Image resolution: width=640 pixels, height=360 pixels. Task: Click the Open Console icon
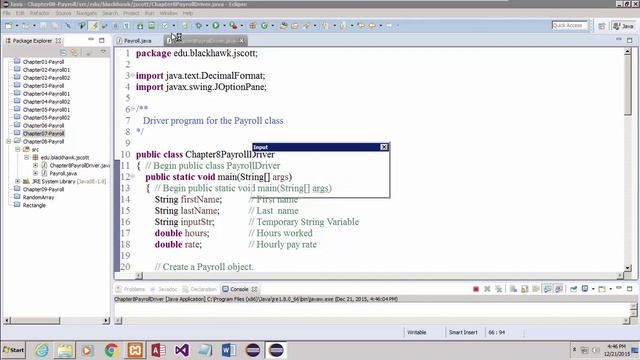tap(602, 289)
